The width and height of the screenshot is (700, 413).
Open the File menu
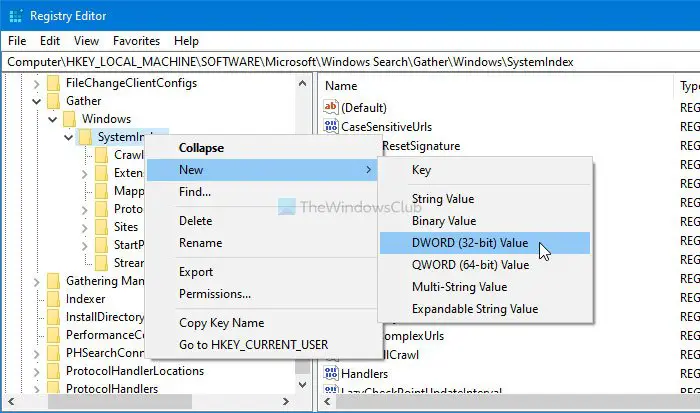17,41
